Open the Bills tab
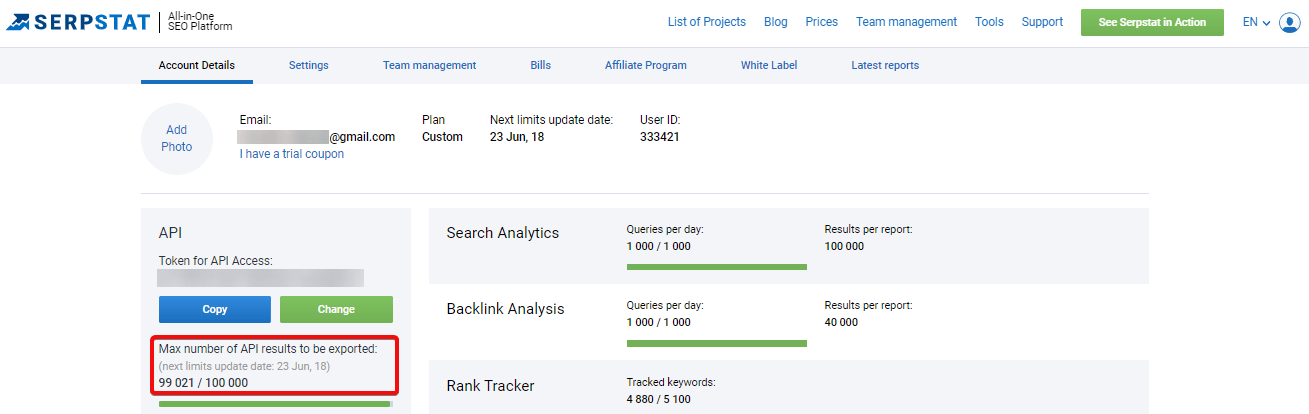1309x414 pixels. tap(540, 66)
